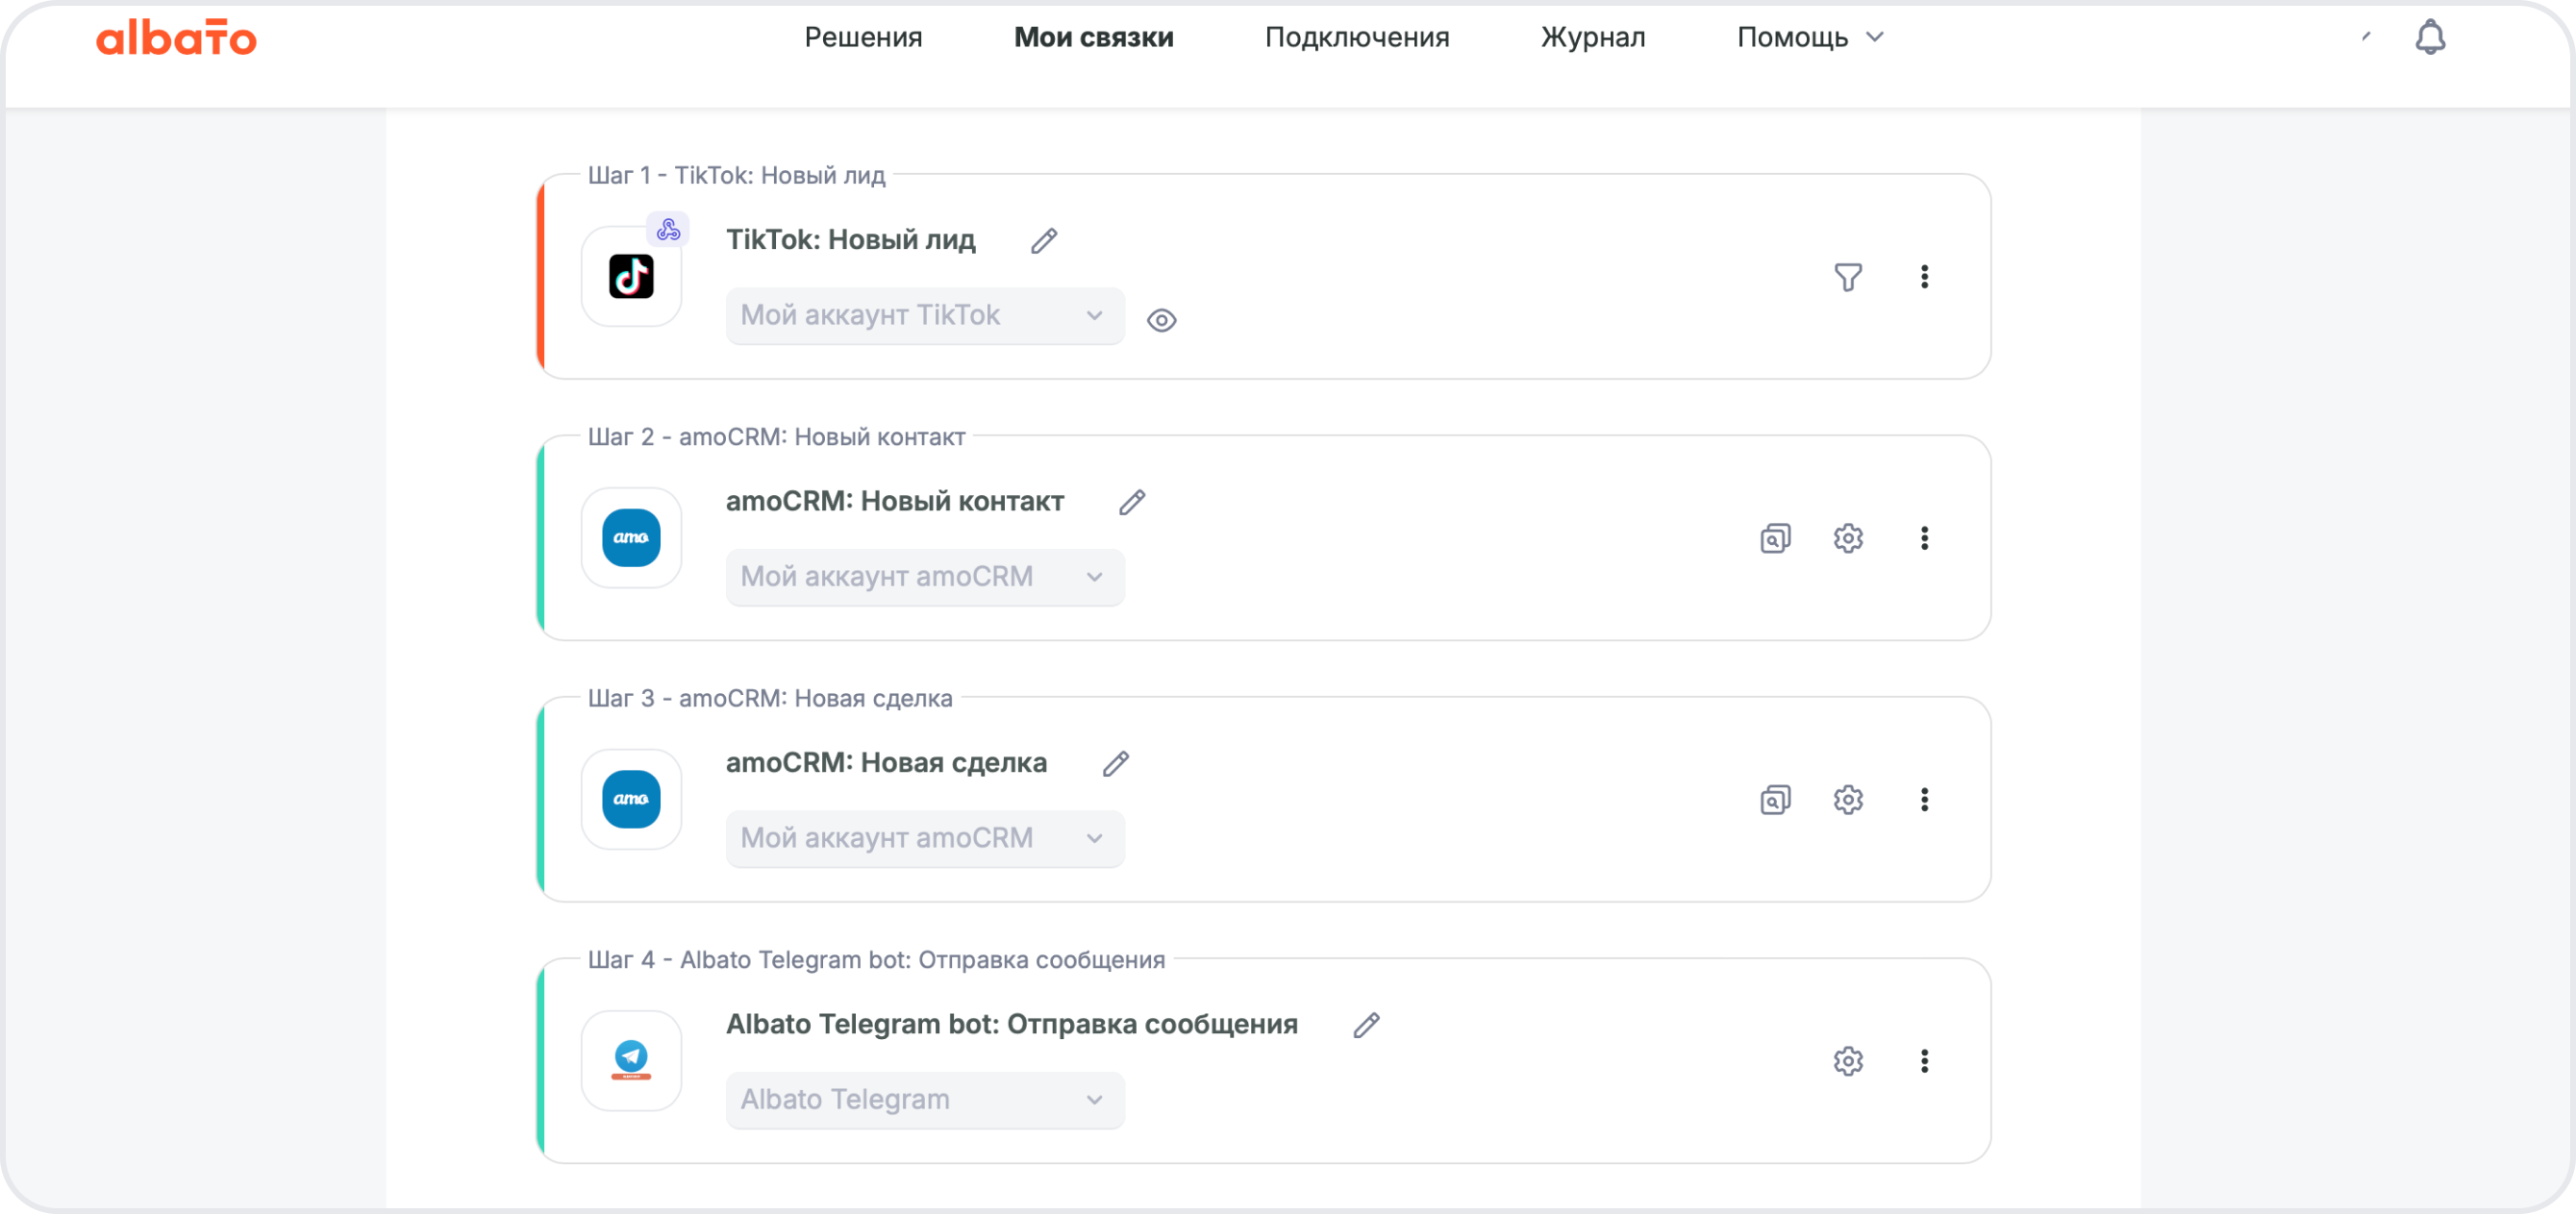Open Журнал in top navigation
The width and height of the screenshot is (2576, 1214).
point(1592,37)
